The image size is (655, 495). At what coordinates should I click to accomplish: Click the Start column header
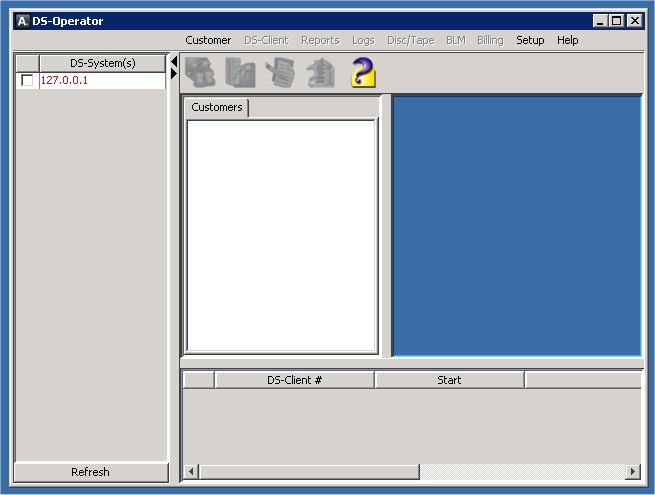click(449, 380)
